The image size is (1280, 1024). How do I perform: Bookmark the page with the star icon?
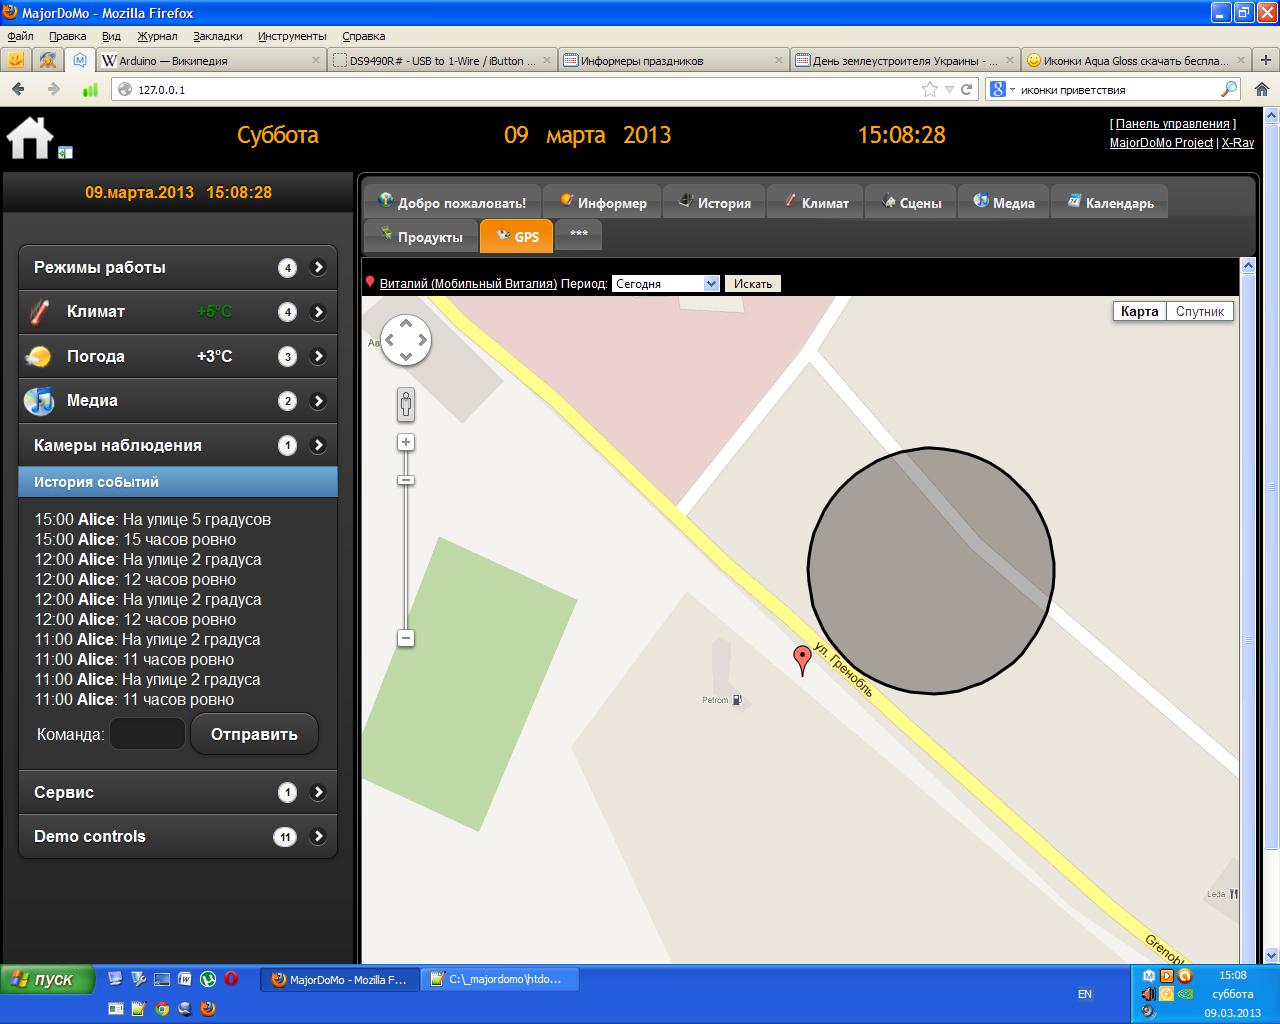point(930,89)
